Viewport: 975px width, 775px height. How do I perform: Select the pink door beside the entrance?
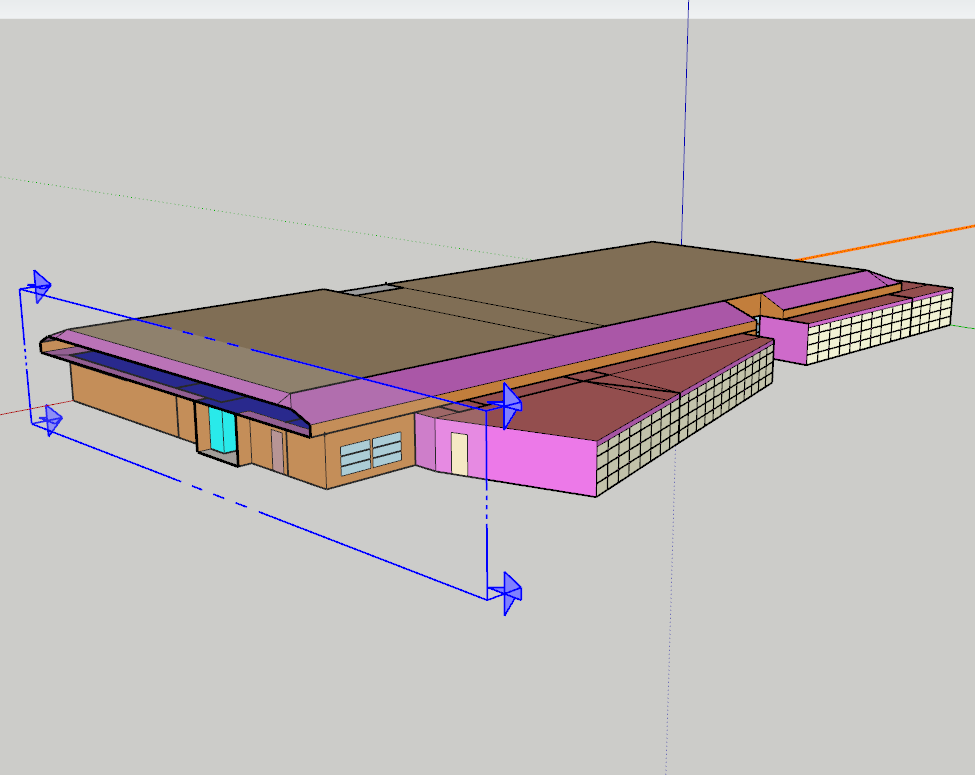click(277, 451)
